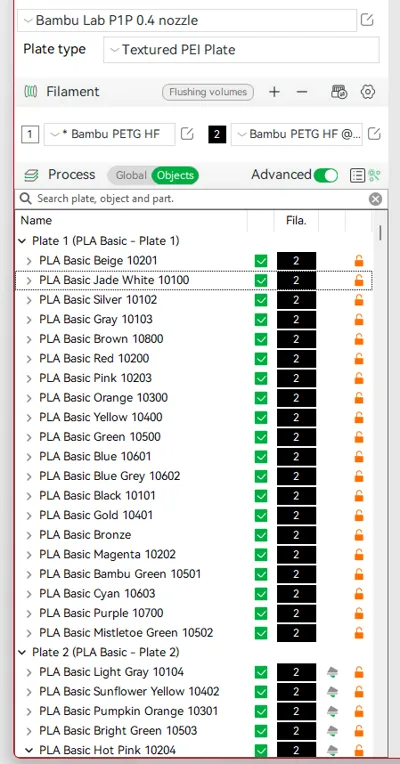Open filament 2 Bambu PETG HF dropdown
The image size is (400, 764).
[x=297, y=134]
